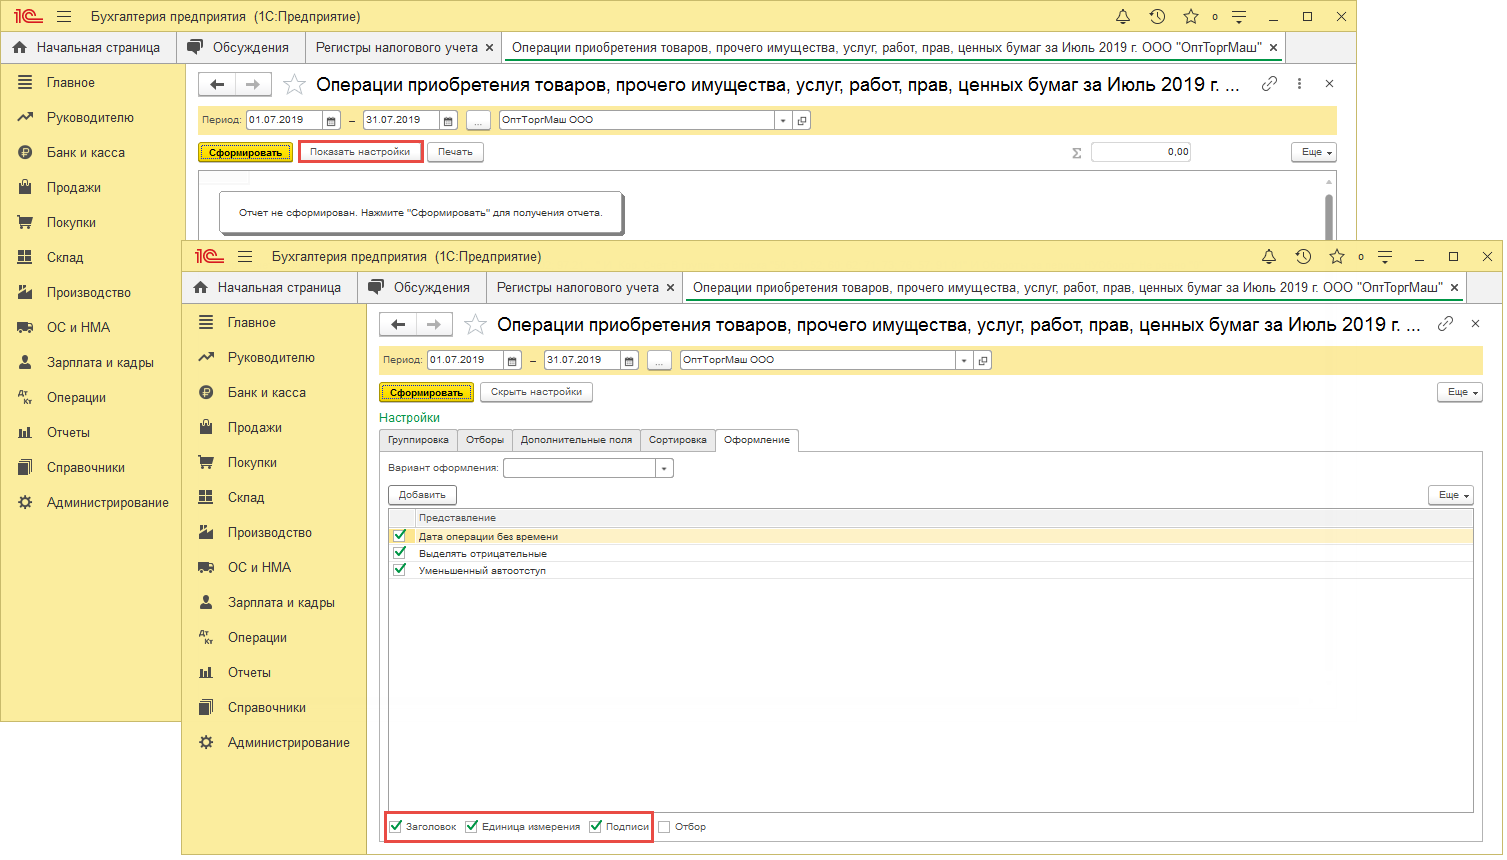Click start date field in front window

465,360
